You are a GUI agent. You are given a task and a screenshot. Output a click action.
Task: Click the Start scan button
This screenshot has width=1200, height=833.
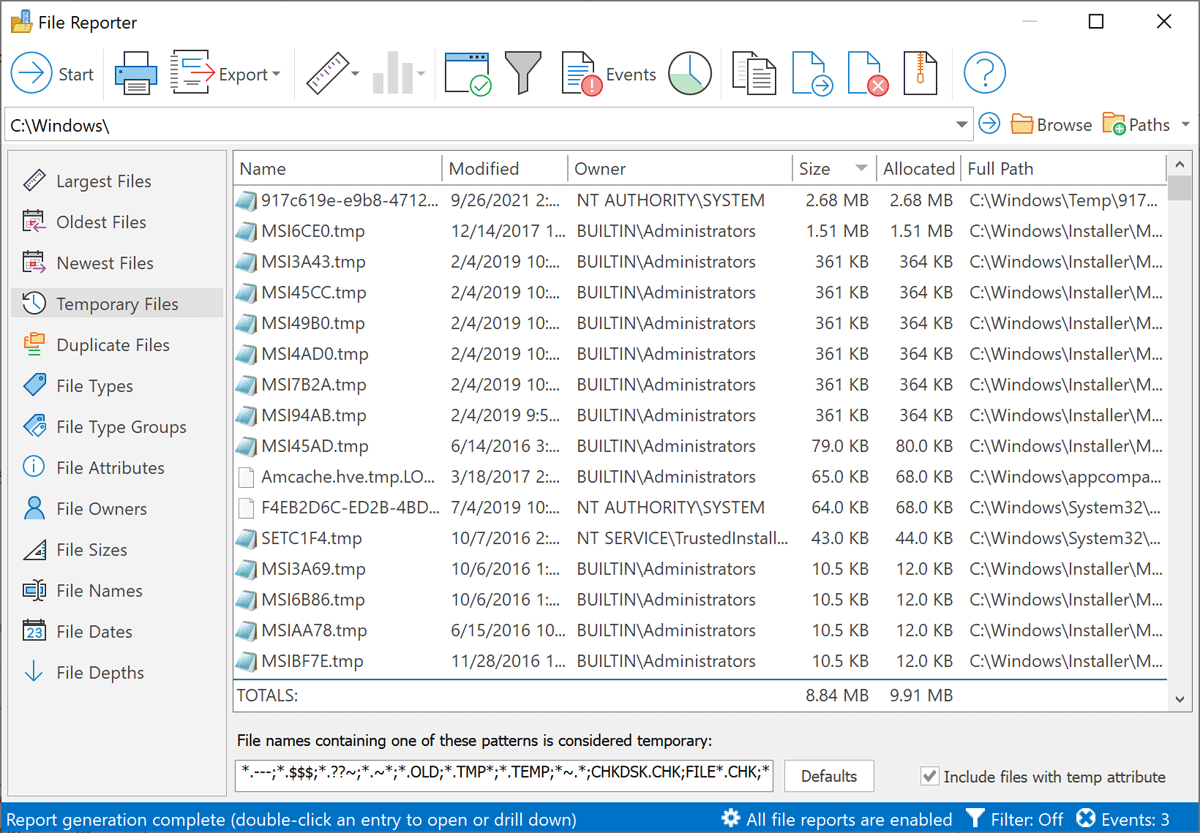tap(52, 74)
